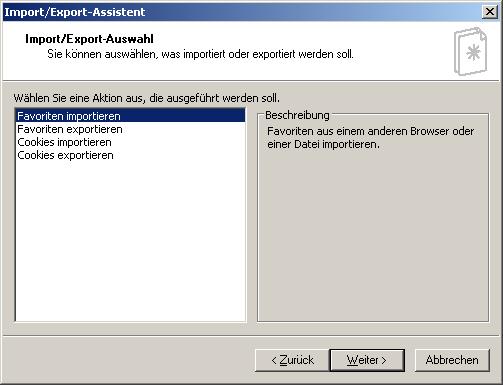Click the wizard document icon in header

pyautogui.click(x=470, y=51)
